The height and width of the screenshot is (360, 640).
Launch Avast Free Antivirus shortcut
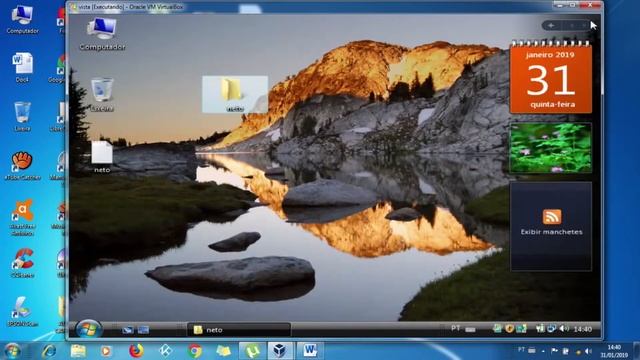[22, 217]
